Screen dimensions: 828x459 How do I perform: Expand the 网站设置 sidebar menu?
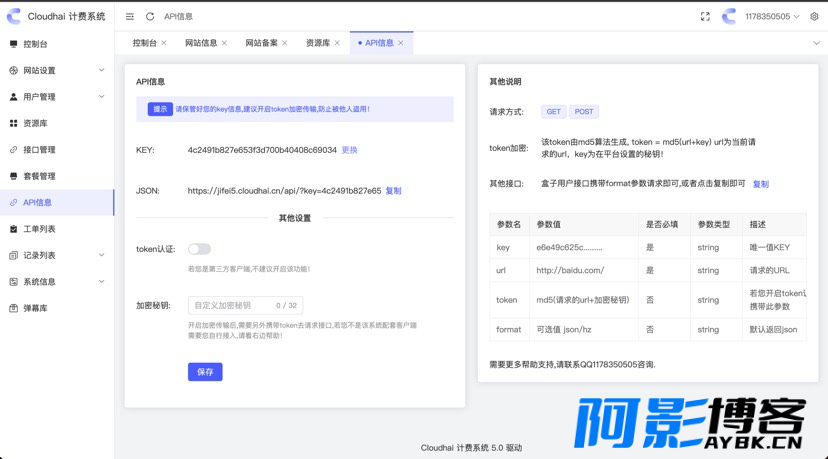click(x=57, y=70)
